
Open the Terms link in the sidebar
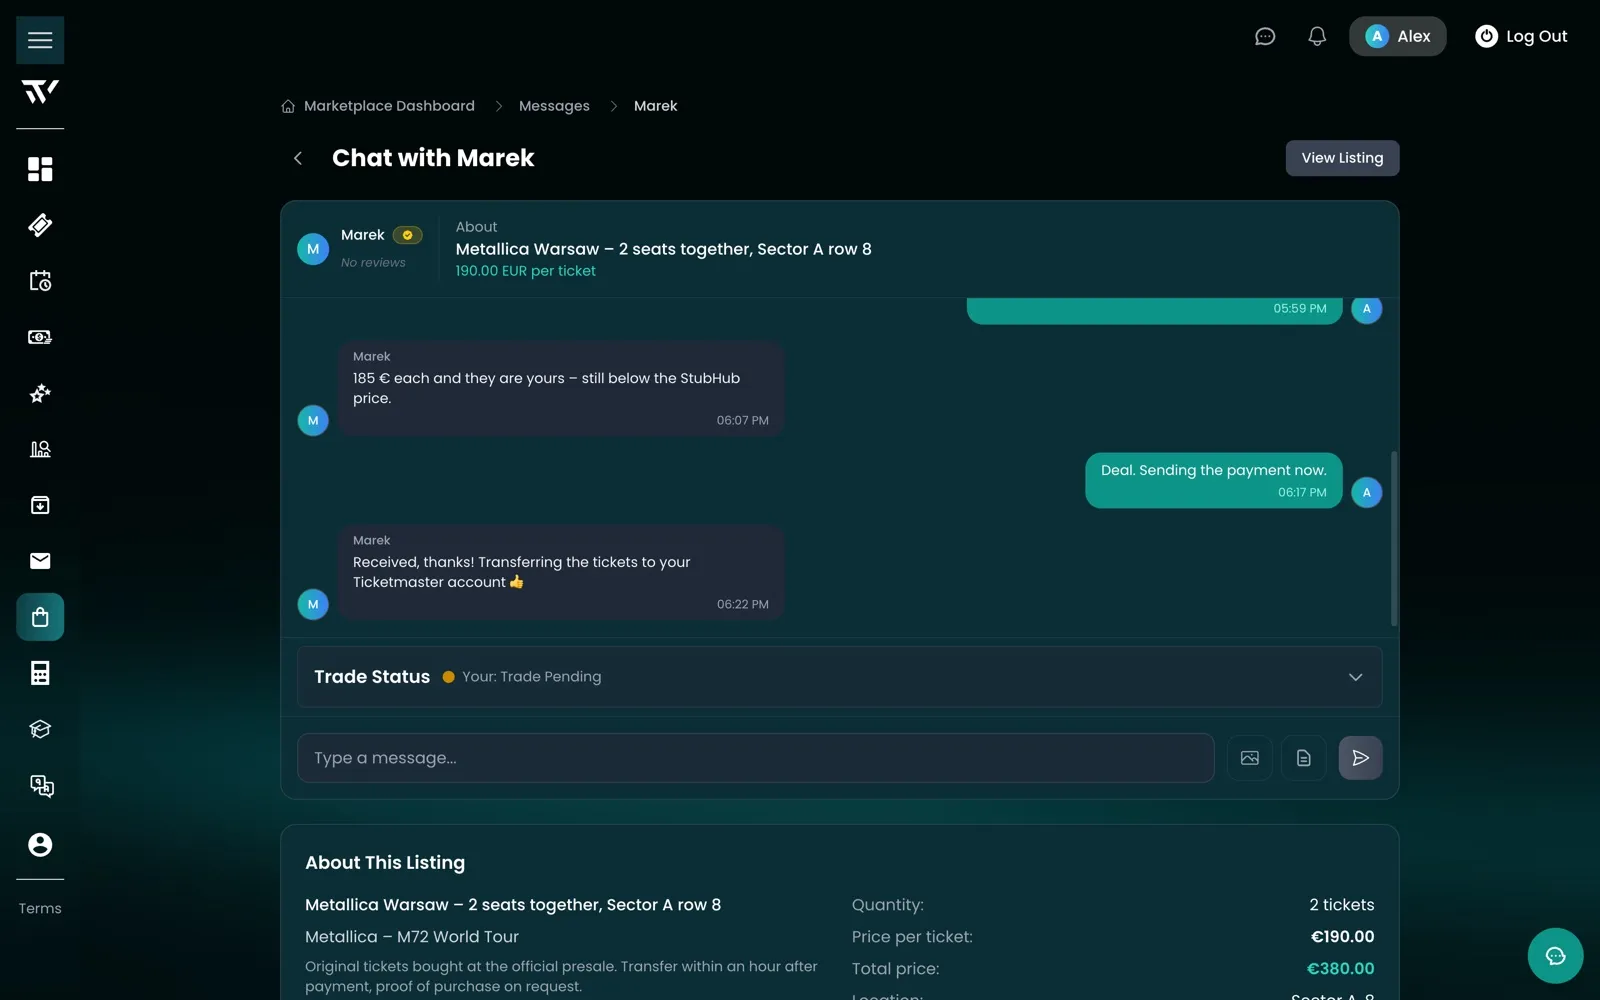tap(40, 909)
